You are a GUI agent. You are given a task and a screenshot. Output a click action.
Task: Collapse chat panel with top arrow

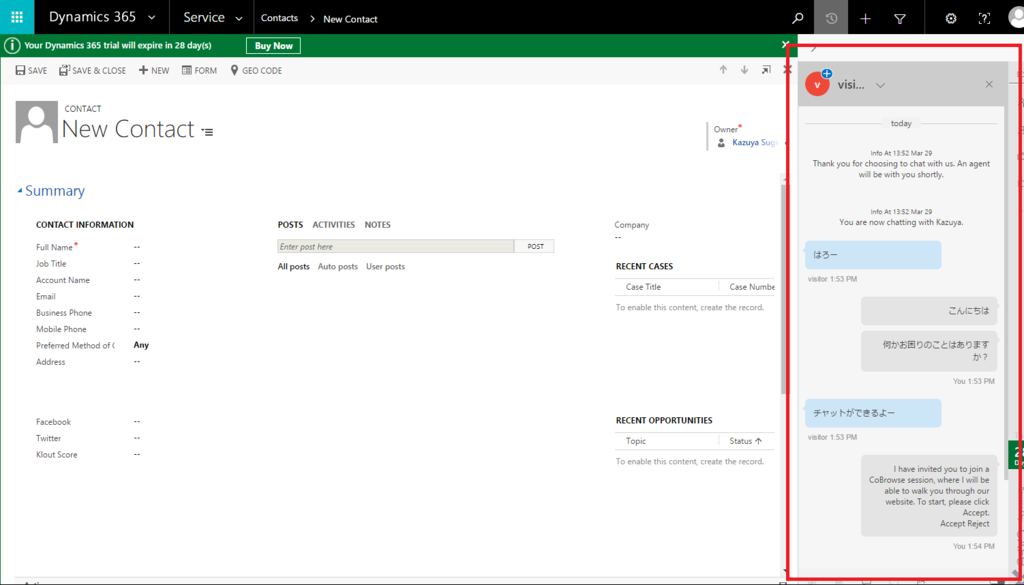[x=813, y=49]
